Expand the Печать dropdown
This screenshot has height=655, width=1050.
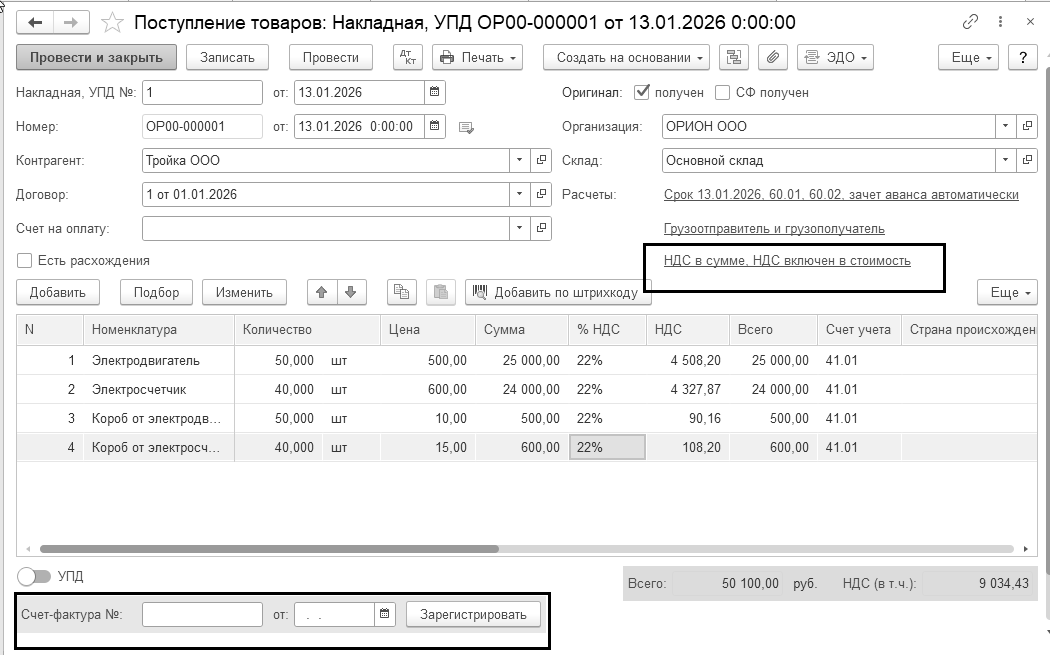(x=477, y=58)
